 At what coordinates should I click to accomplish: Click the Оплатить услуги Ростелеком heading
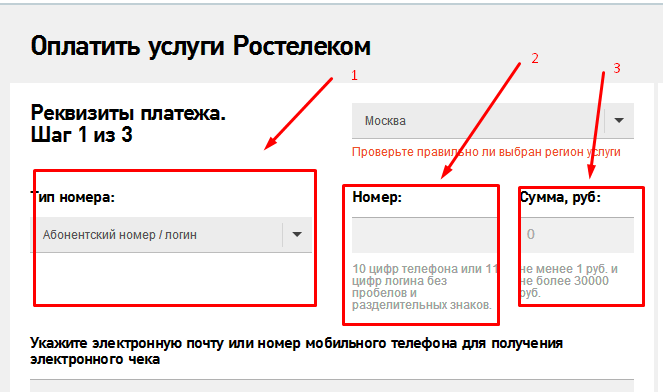click(x=200, y=46)
